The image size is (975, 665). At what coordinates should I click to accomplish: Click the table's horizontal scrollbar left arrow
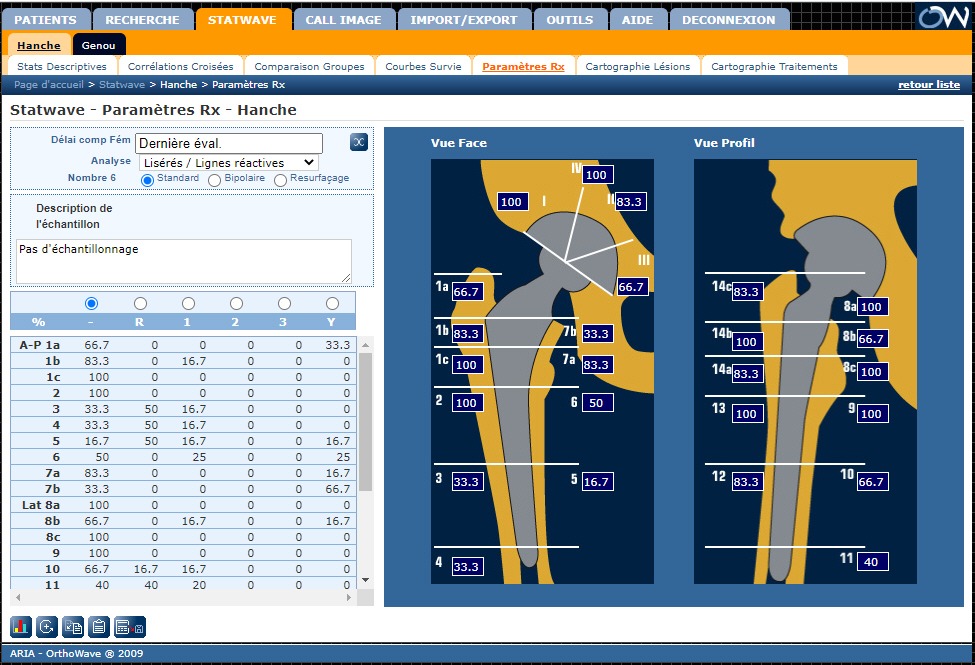coord(18,597)
